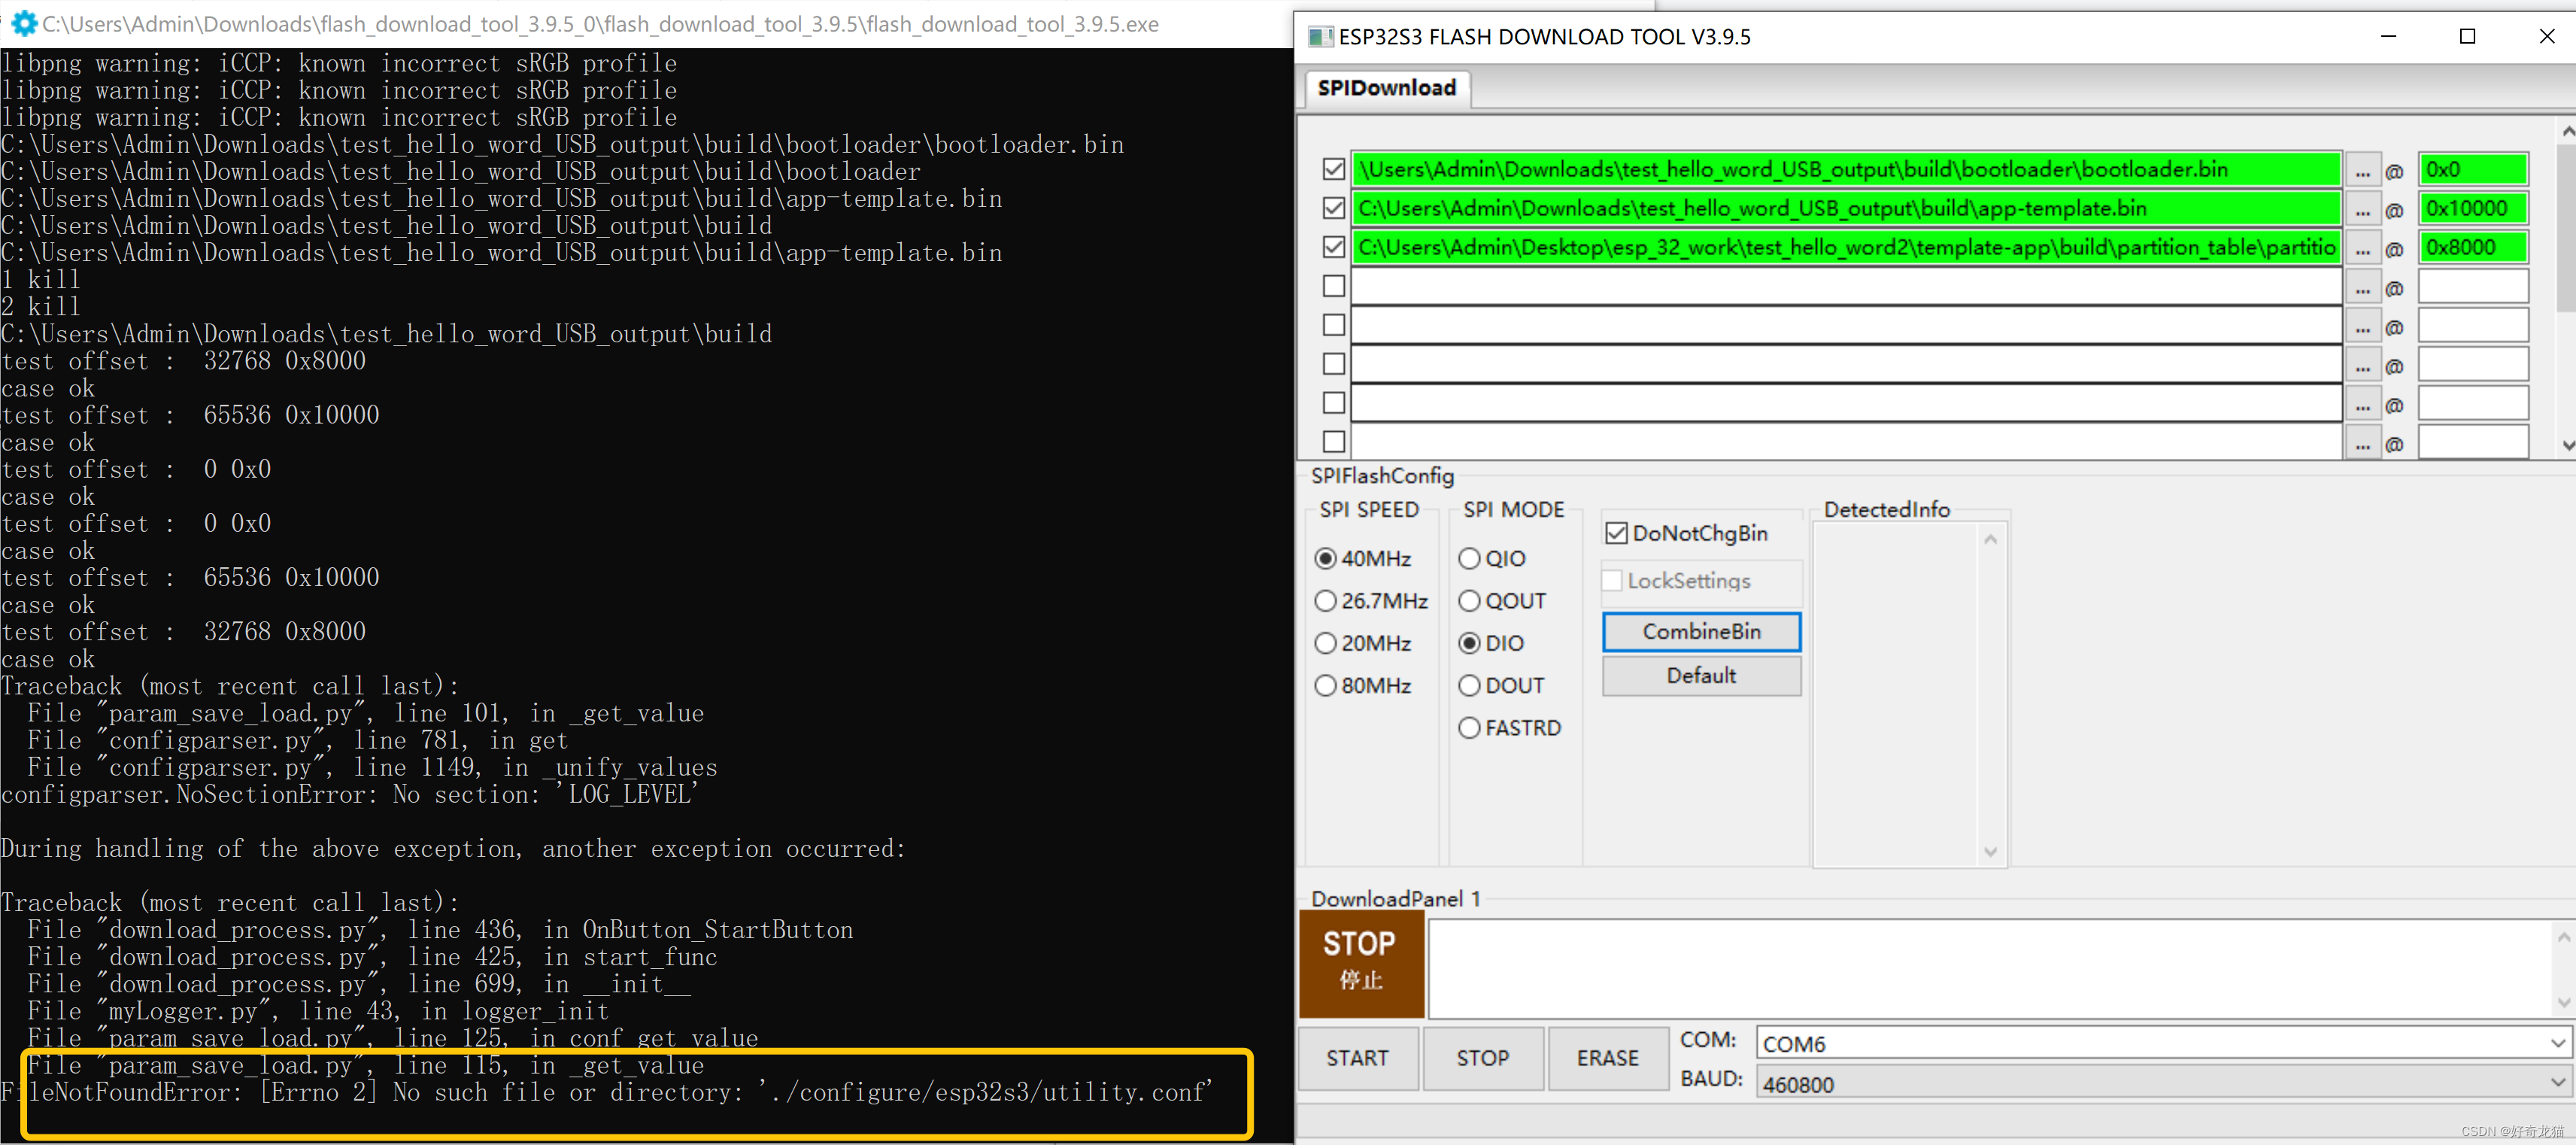Click the file list scrollbar down arrow
The height and width of the screenshot is (1145, 2576).
(x=2566, y=445)
